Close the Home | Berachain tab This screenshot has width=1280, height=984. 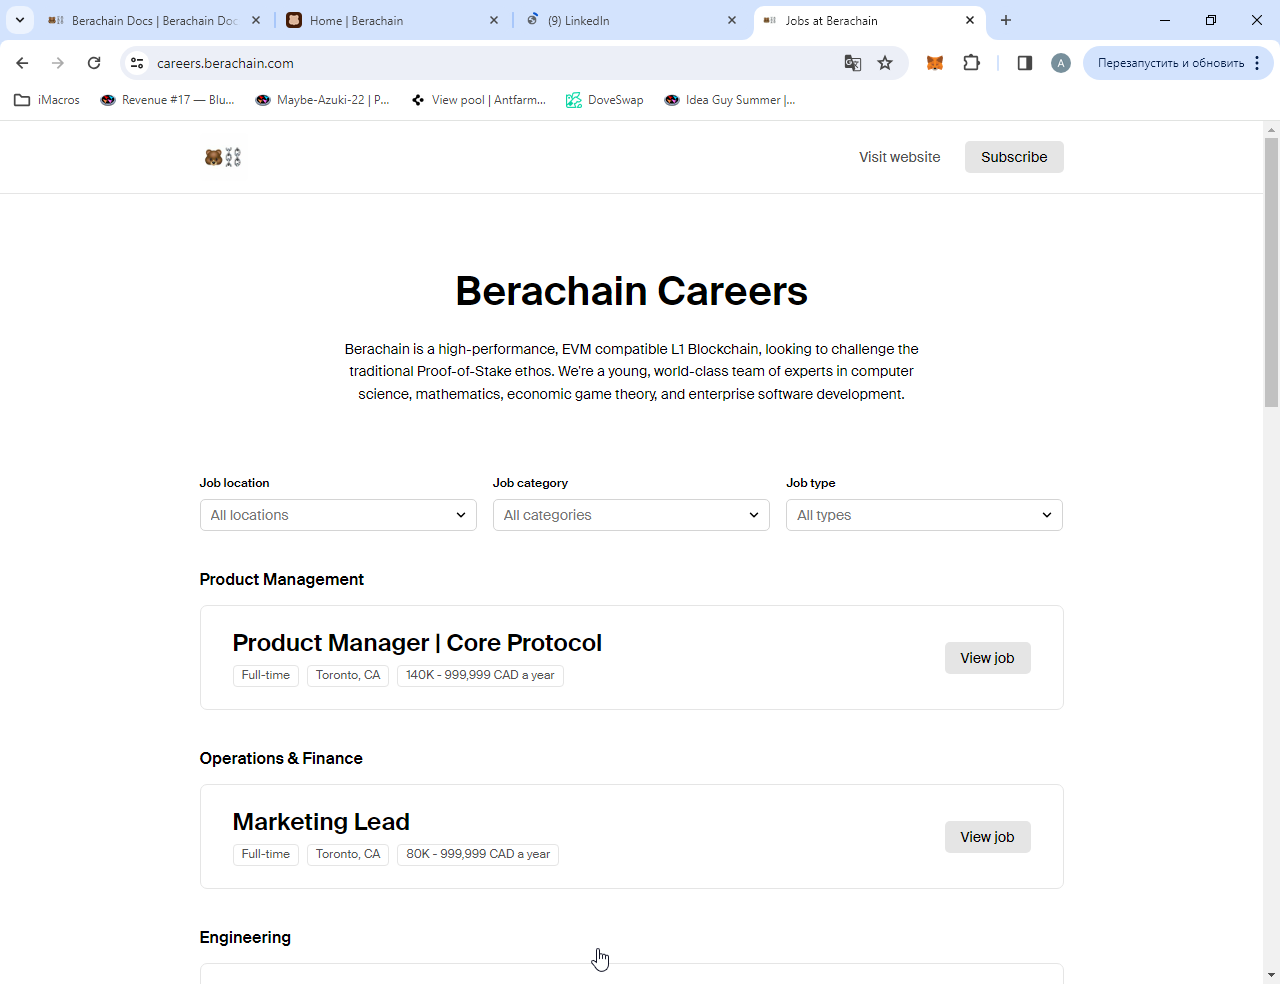494,20
